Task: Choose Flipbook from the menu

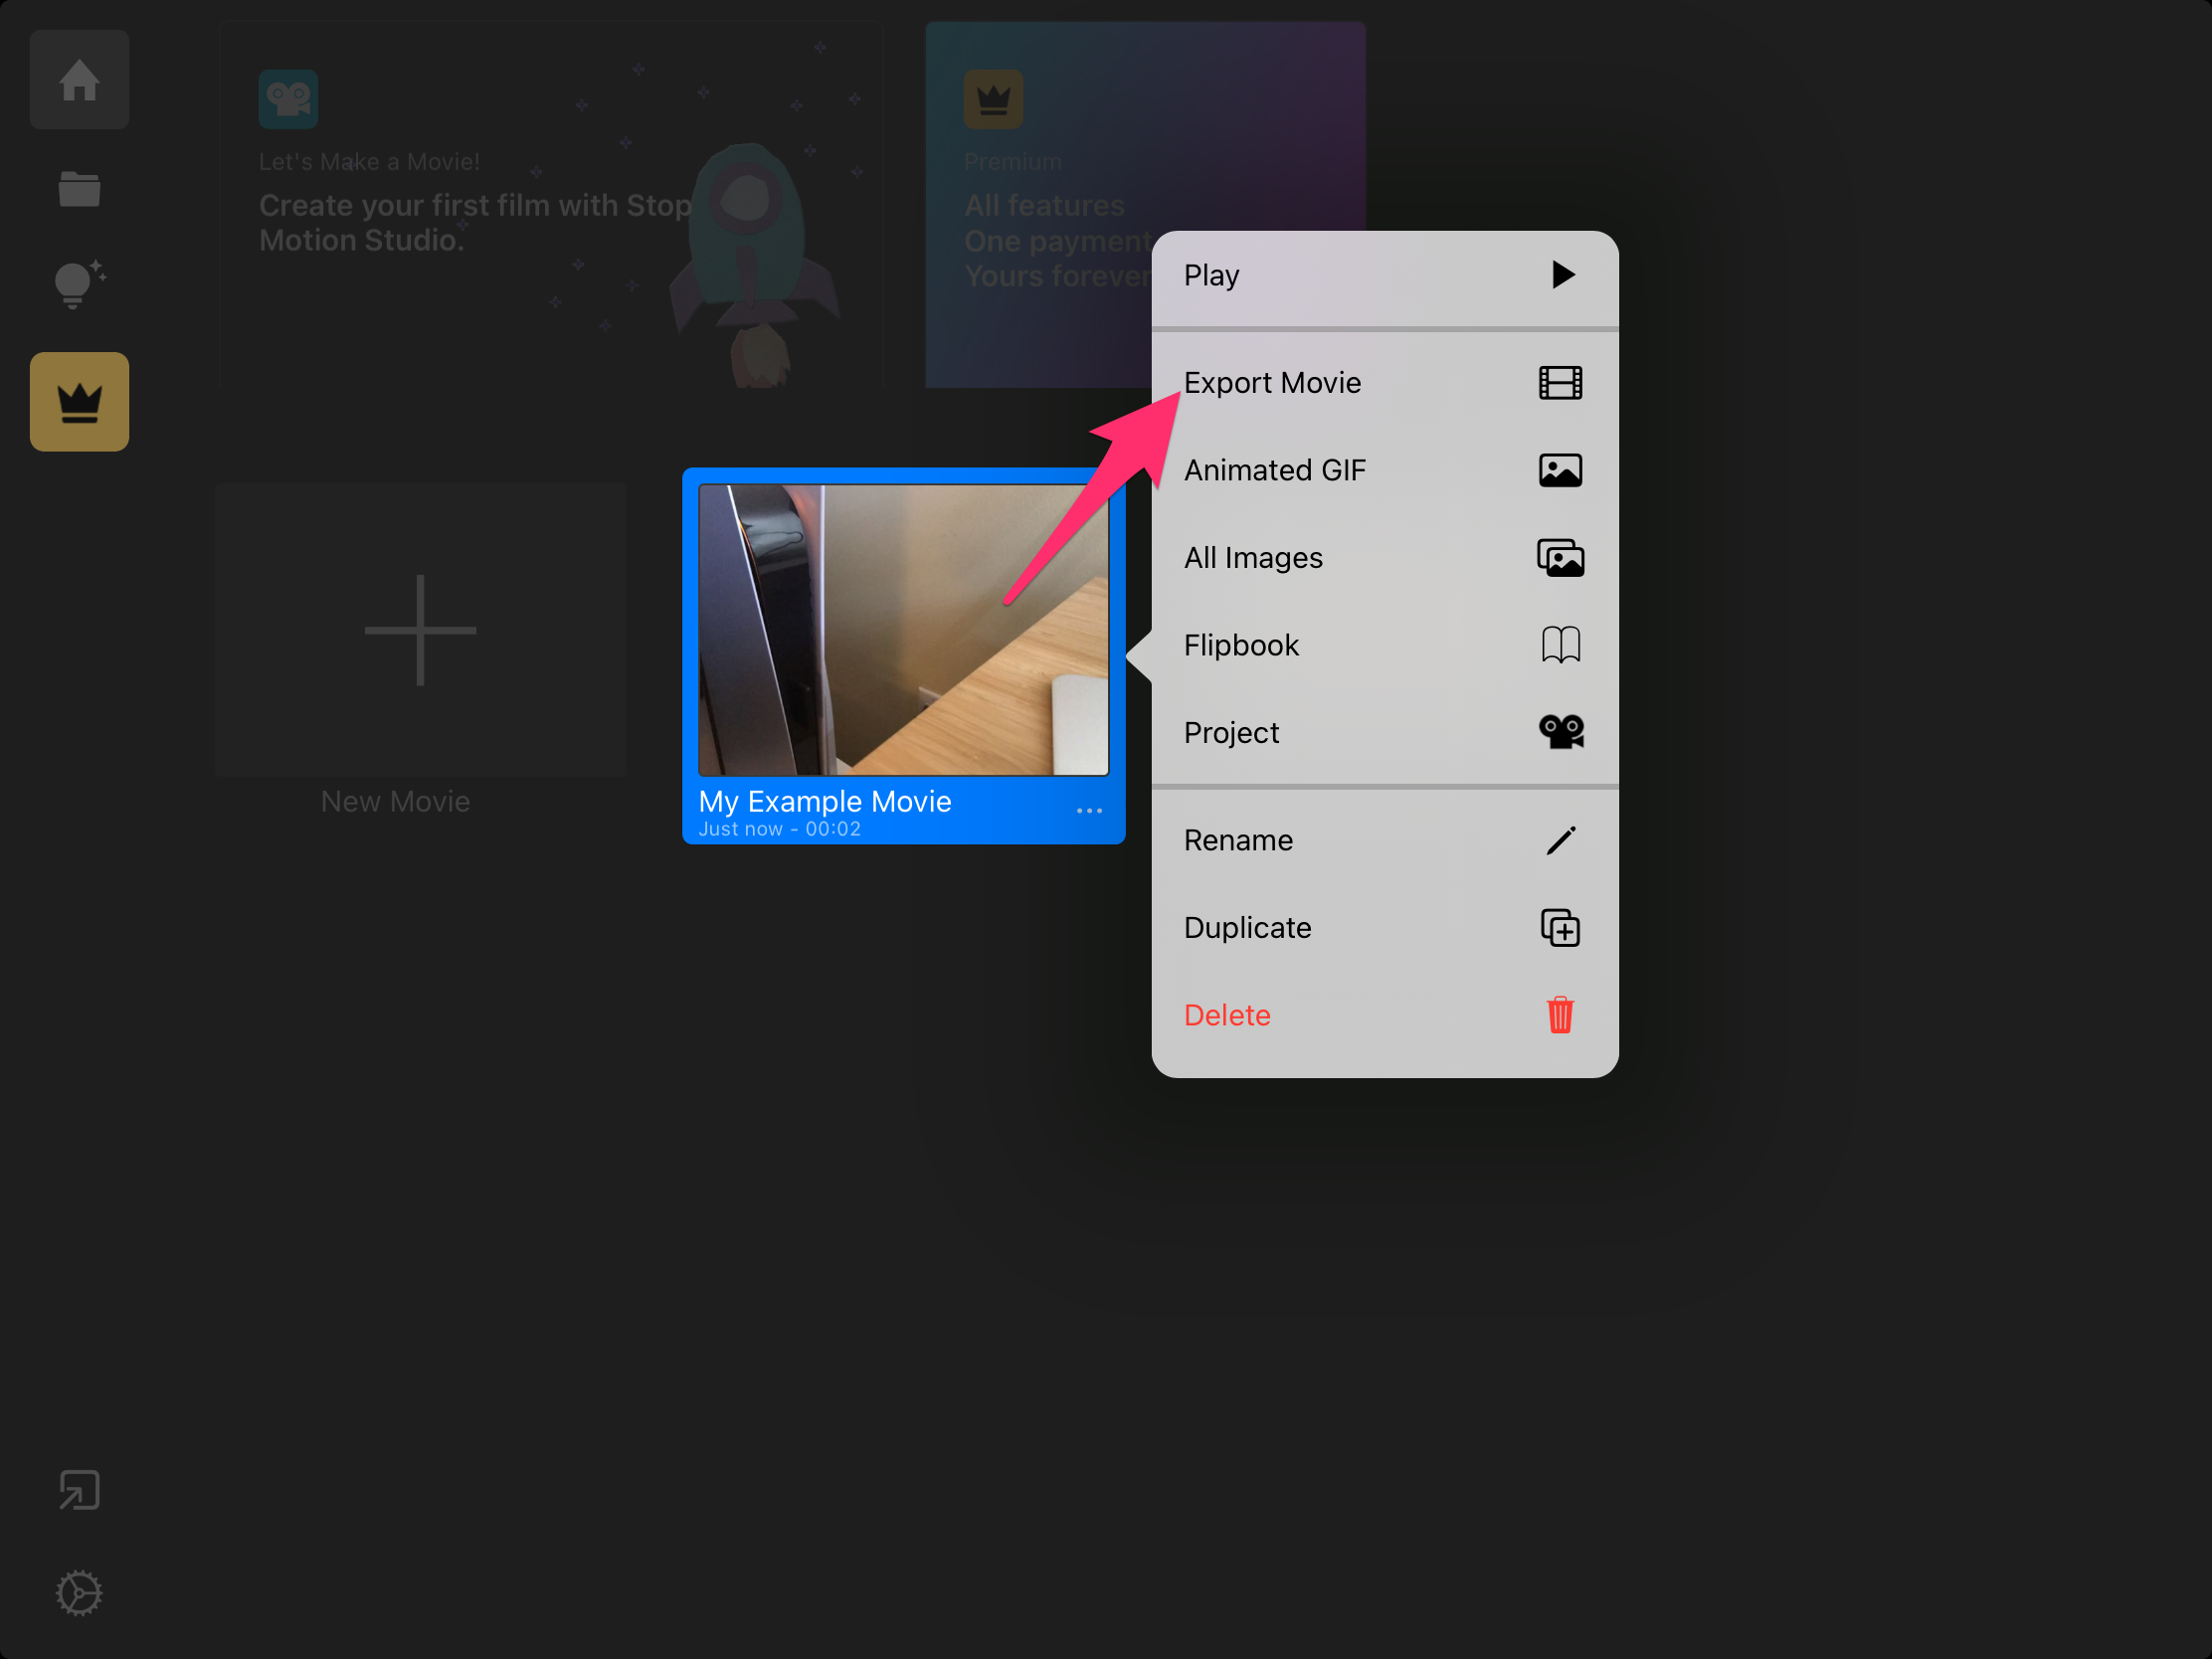Action: pyautogui.click(x=1241, y=645)
